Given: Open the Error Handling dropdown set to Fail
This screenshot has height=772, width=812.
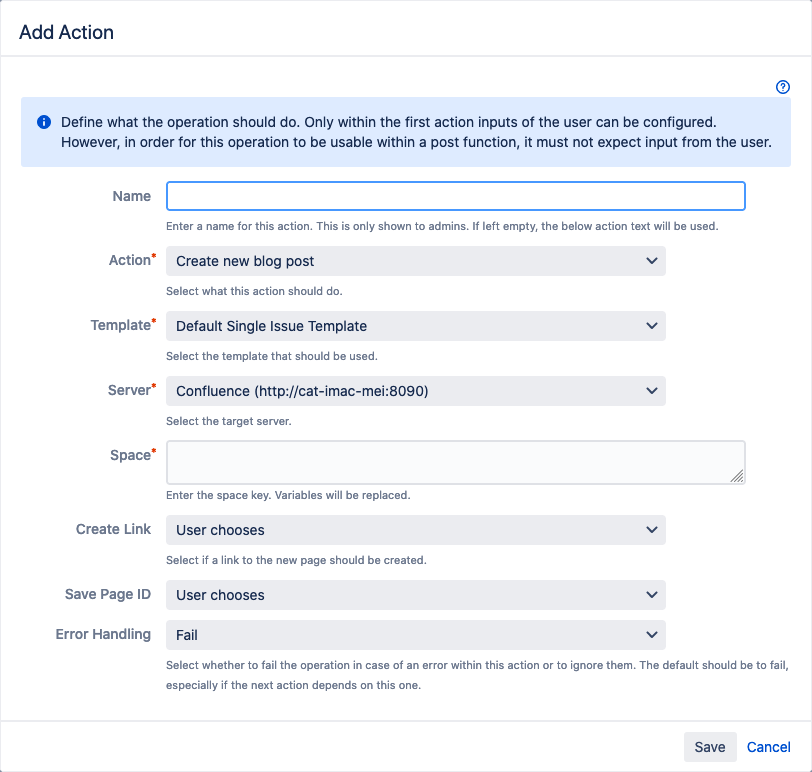Looking at the screenshot, I should pos(415,635).
